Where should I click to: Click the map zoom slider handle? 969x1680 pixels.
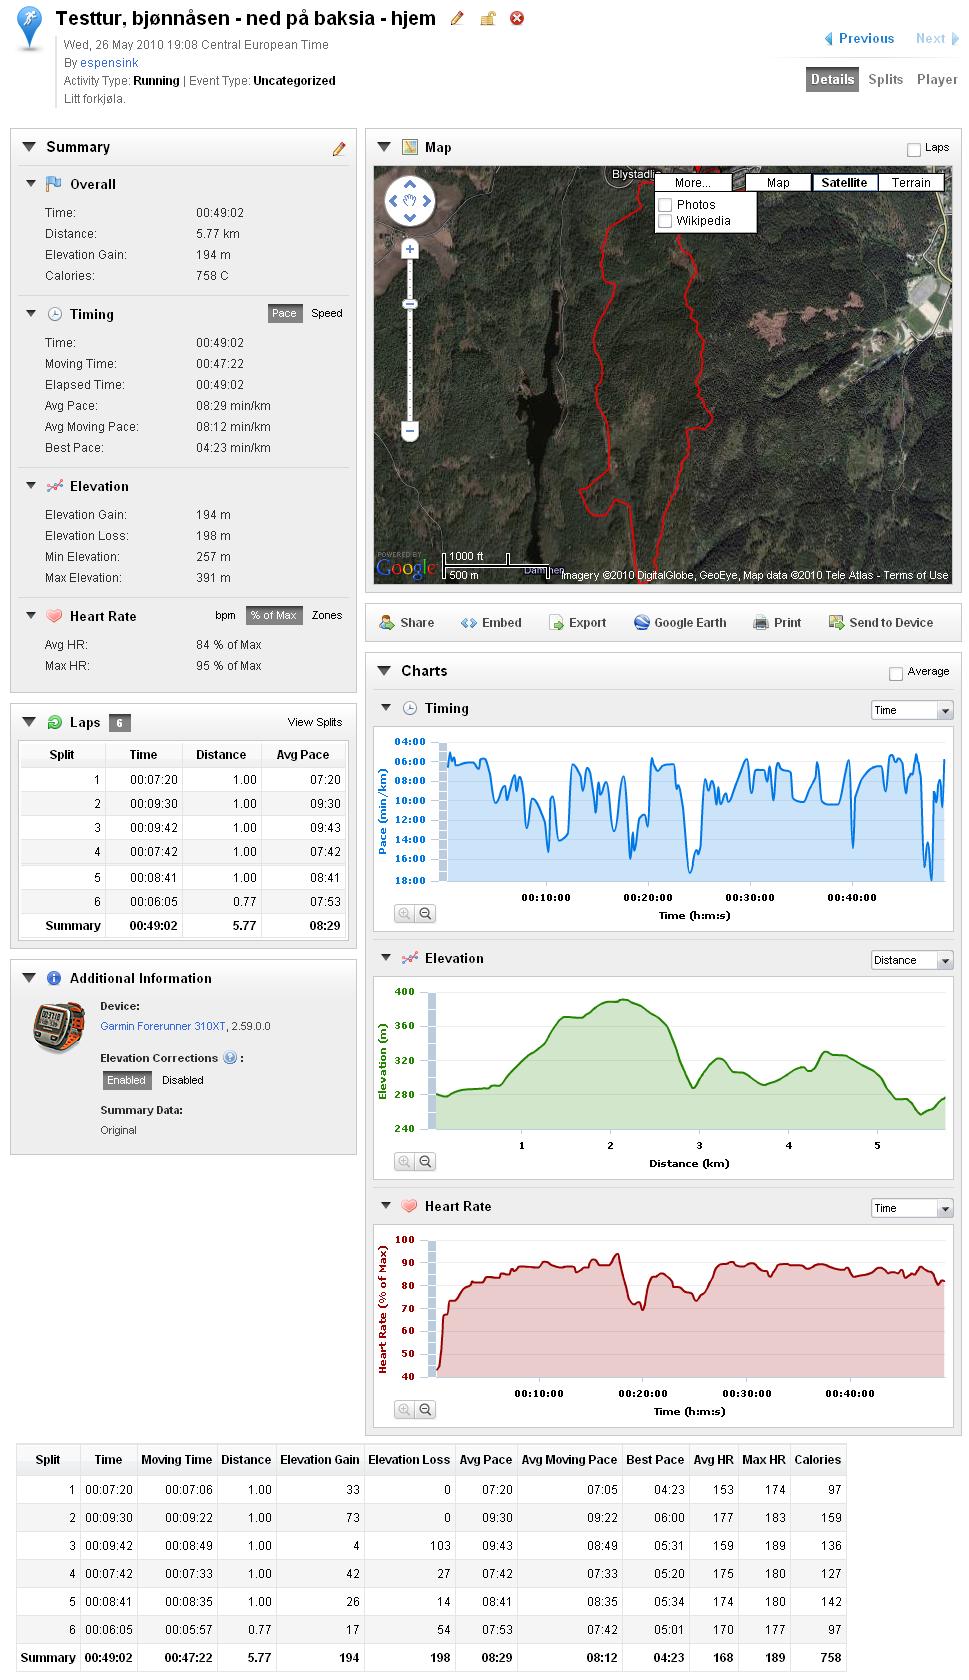tap(409, 303)
